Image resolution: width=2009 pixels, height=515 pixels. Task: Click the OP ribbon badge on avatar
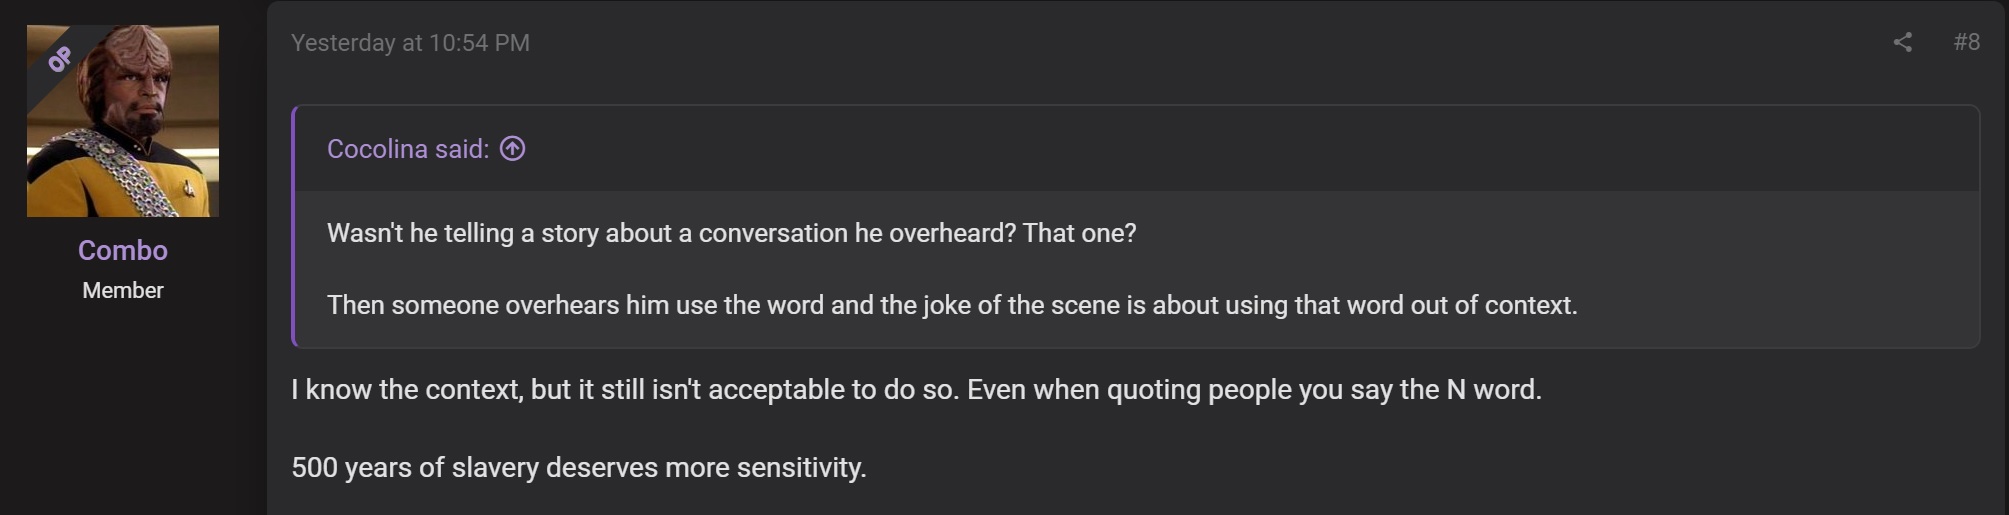tap(60, 59)
